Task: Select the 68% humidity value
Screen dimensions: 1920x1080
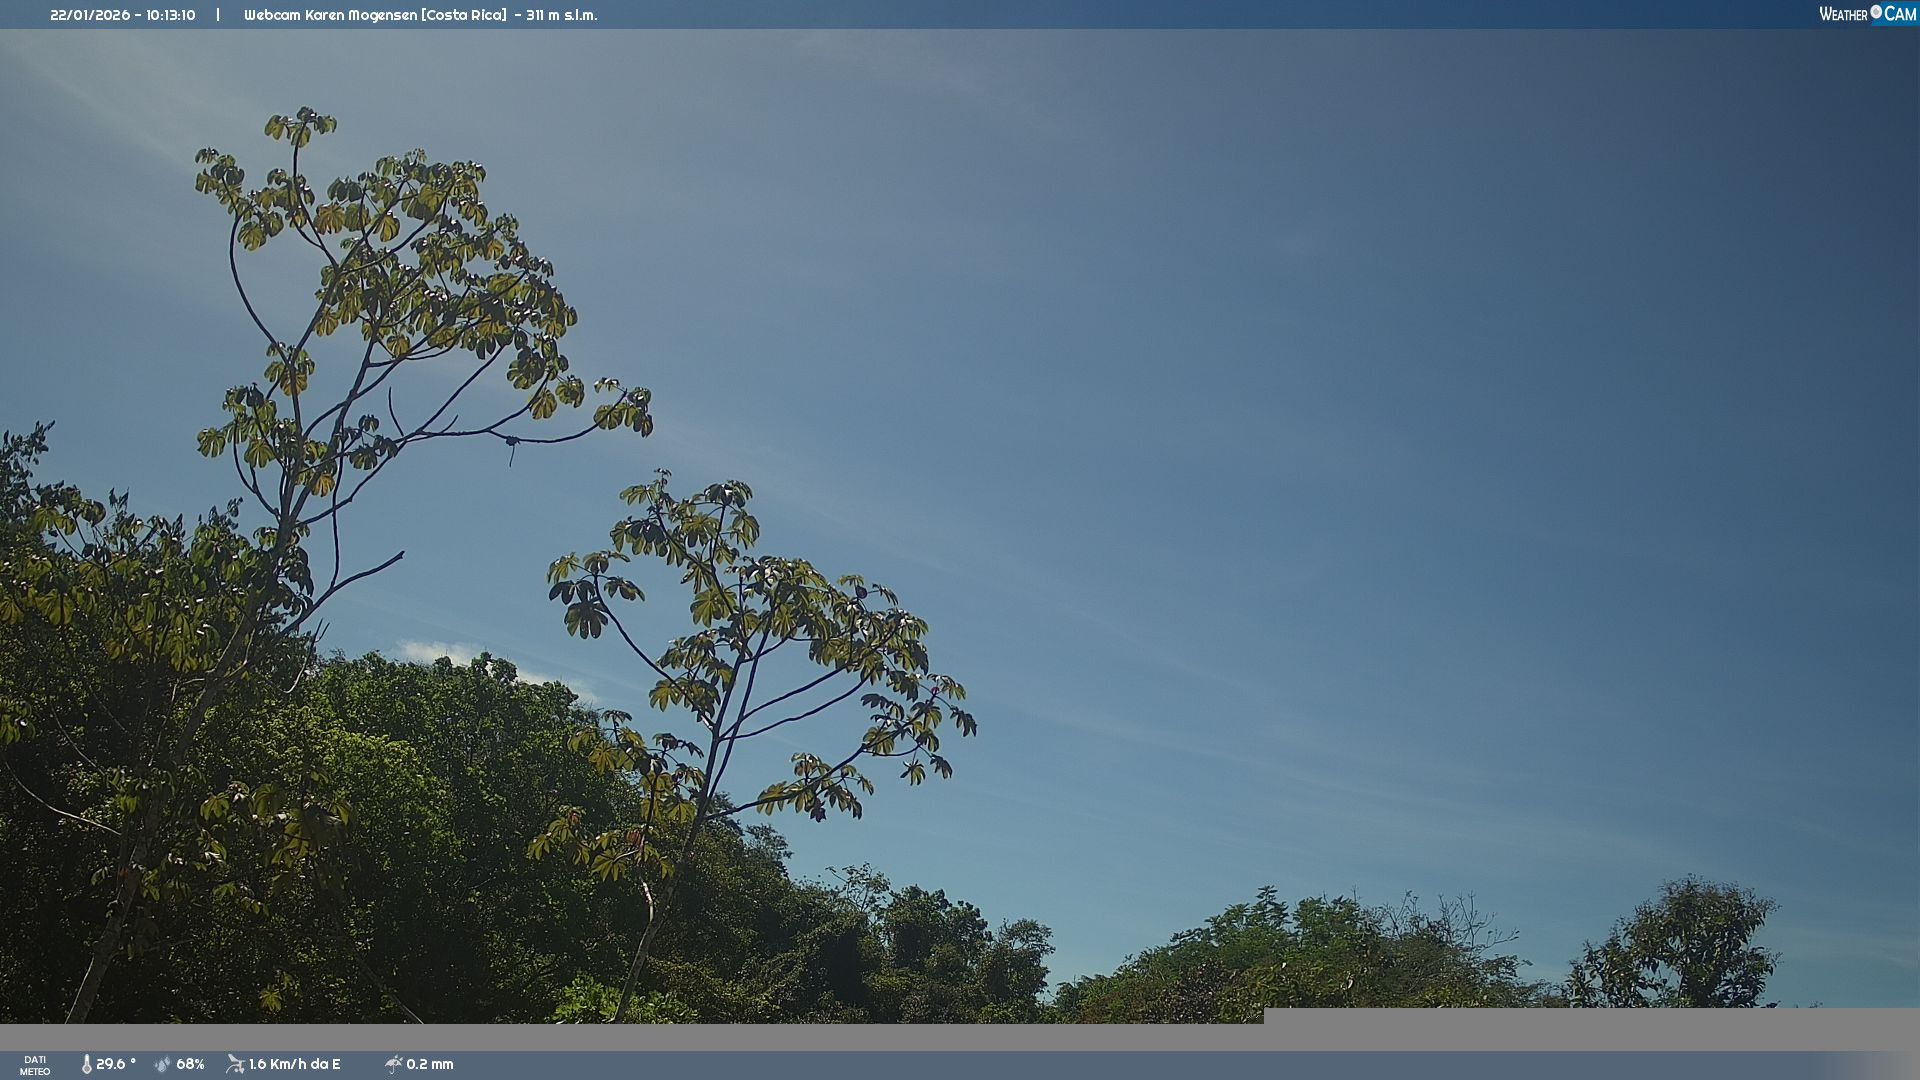Action: pos(190,1064)
